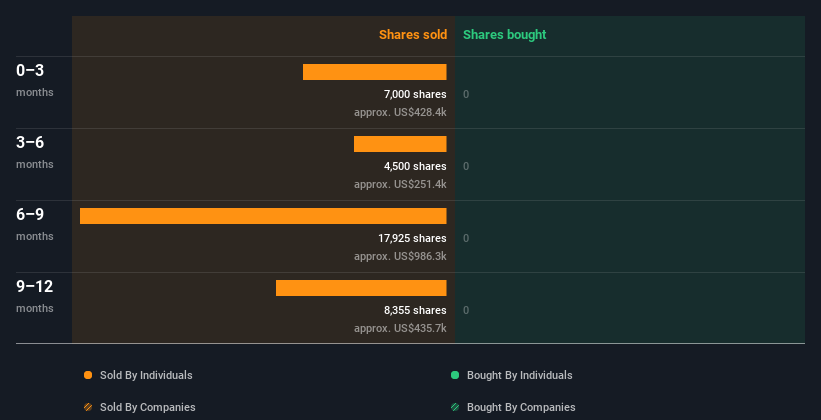The height and width of the screenshot is (420, 821).
Task: Select the 3–6 months orange bar
Action: click(400, 144)
